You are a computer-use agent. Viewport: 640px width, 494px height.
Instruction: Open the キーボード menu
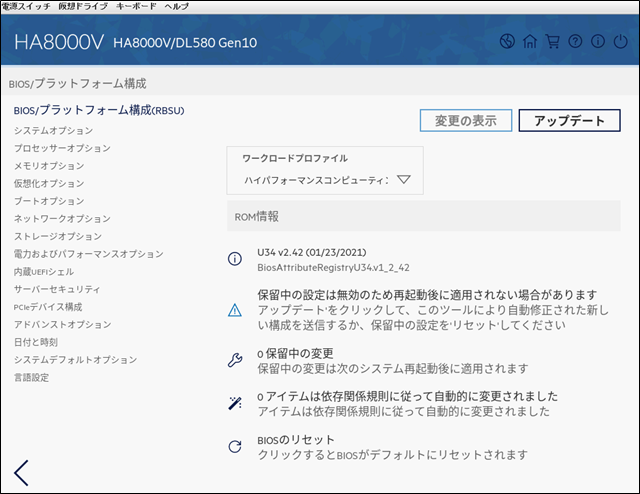point(135,6)
